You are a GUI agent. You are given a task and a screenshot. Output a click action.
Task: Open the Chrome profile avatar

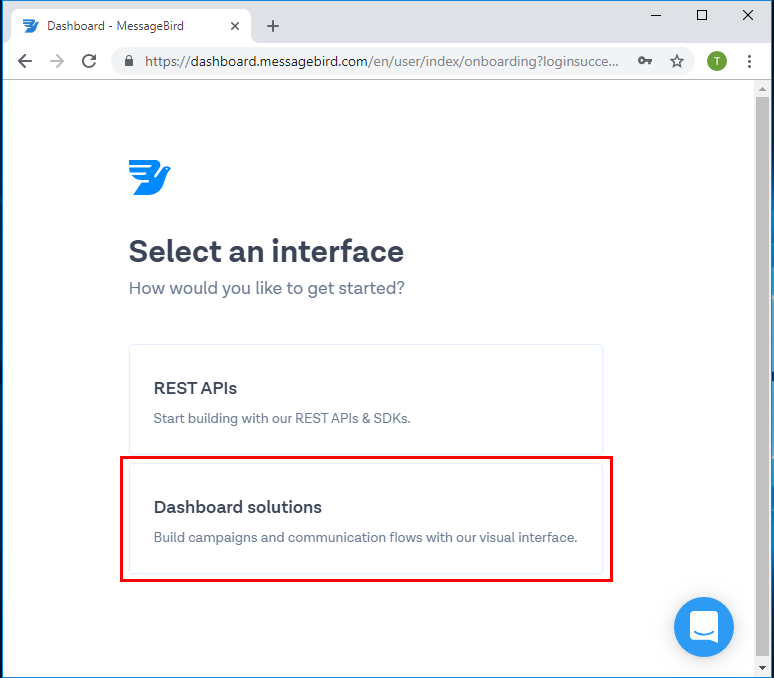pyautogui.click(x=716, y=61)
